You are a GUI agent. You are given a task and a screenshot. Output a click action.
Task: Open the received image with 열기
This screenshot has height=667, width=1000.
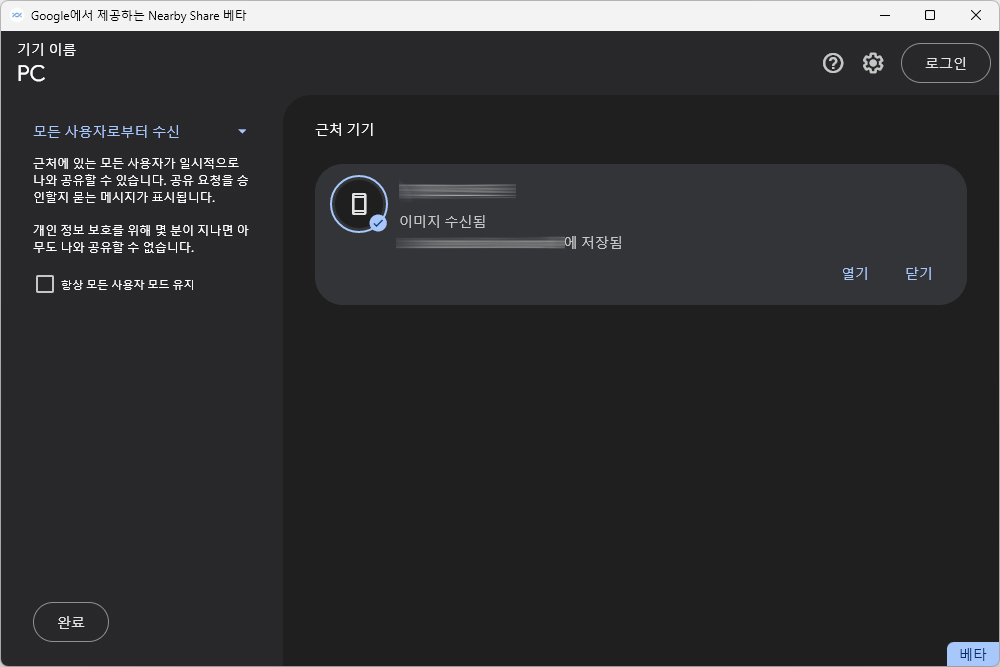point(855,273)
